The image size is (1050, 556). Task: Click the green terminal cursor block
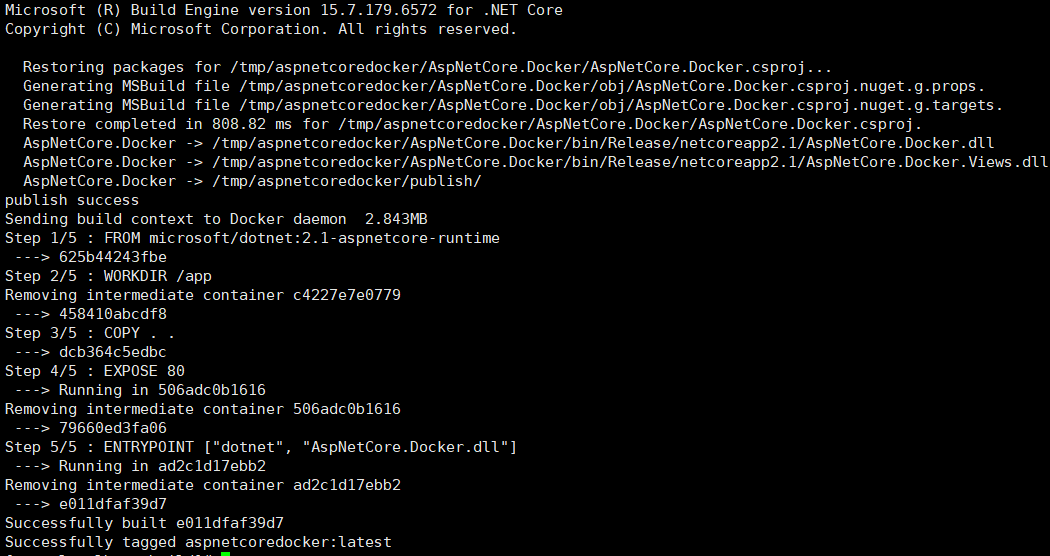coord(226,553)
